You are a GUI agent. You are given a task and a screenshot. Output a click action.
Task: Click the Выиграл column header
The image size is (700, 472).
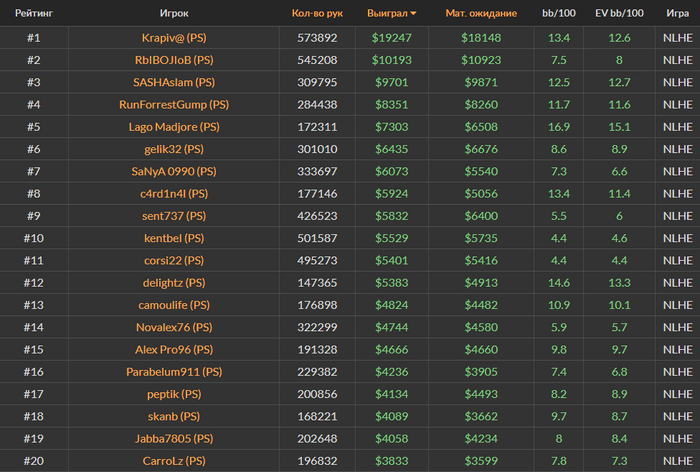pos(387,13)
